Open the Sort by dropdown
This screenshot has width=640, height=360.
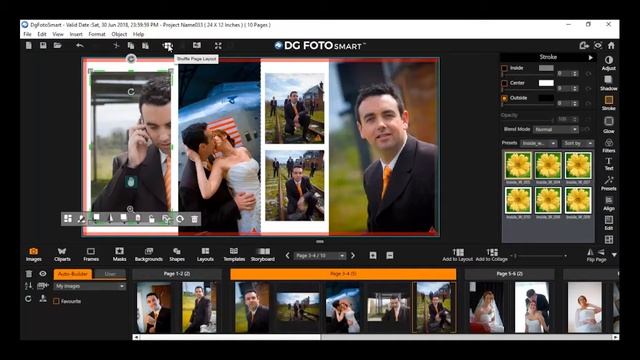pos(578,143)
